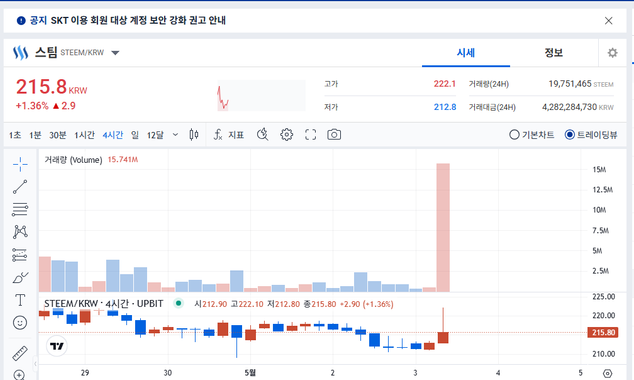634x380 pixels.
Task: Click the 215.8 KRW current price
Action: click(51, 87)
